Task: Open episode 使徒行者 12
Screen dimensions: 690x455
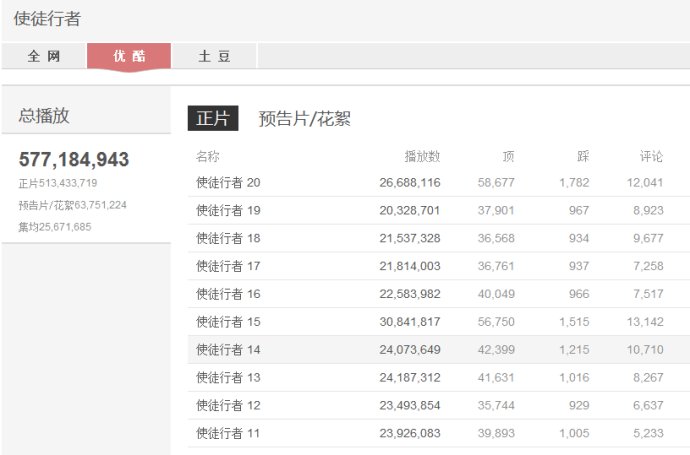Action: pos(228,405)
